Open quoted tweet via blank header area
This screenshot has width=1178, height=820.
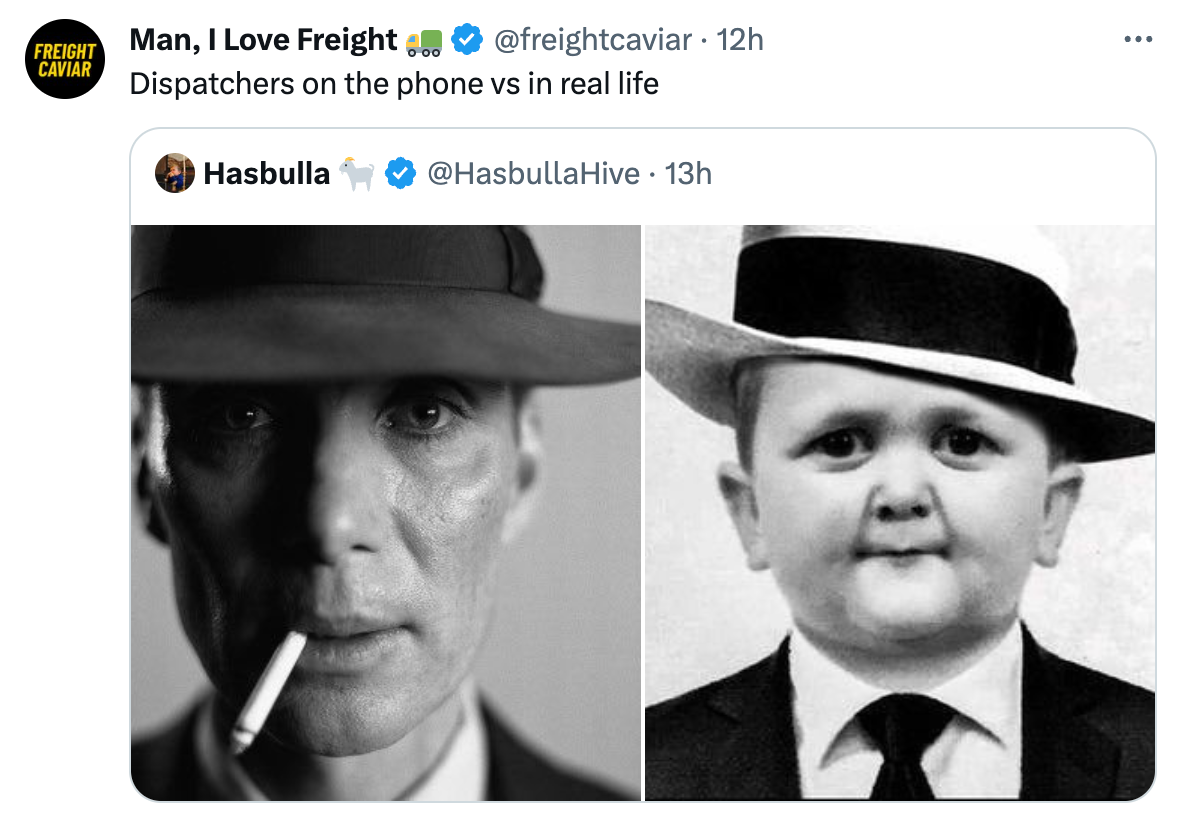pyautogui.click(x=930, y=174)
